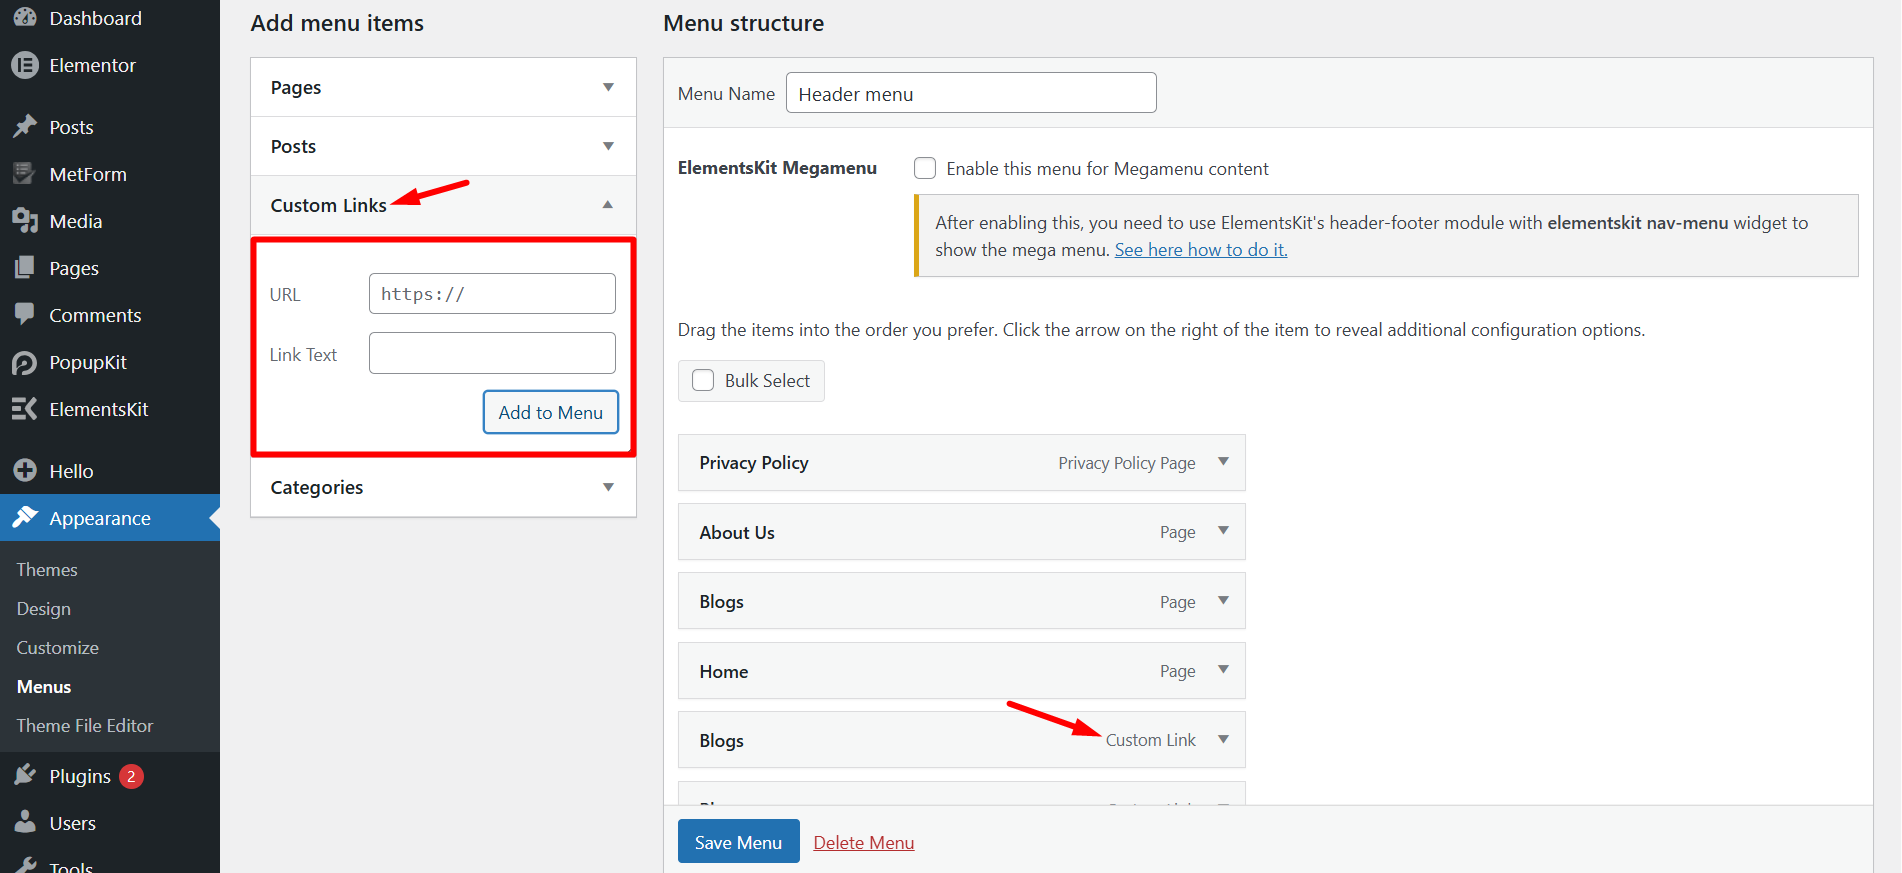Expand the Categories accordion arrow
Viewport: 1902px width, 873px height.
(608, 487)
